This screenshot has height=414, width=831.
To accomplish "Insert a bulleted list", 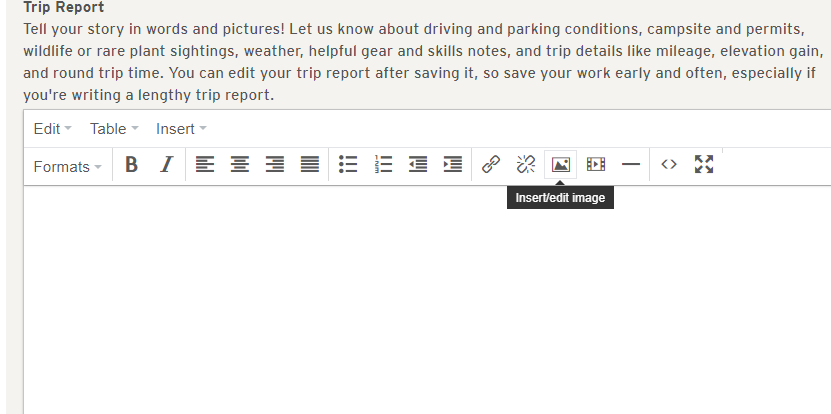I will tap(348, 166).
